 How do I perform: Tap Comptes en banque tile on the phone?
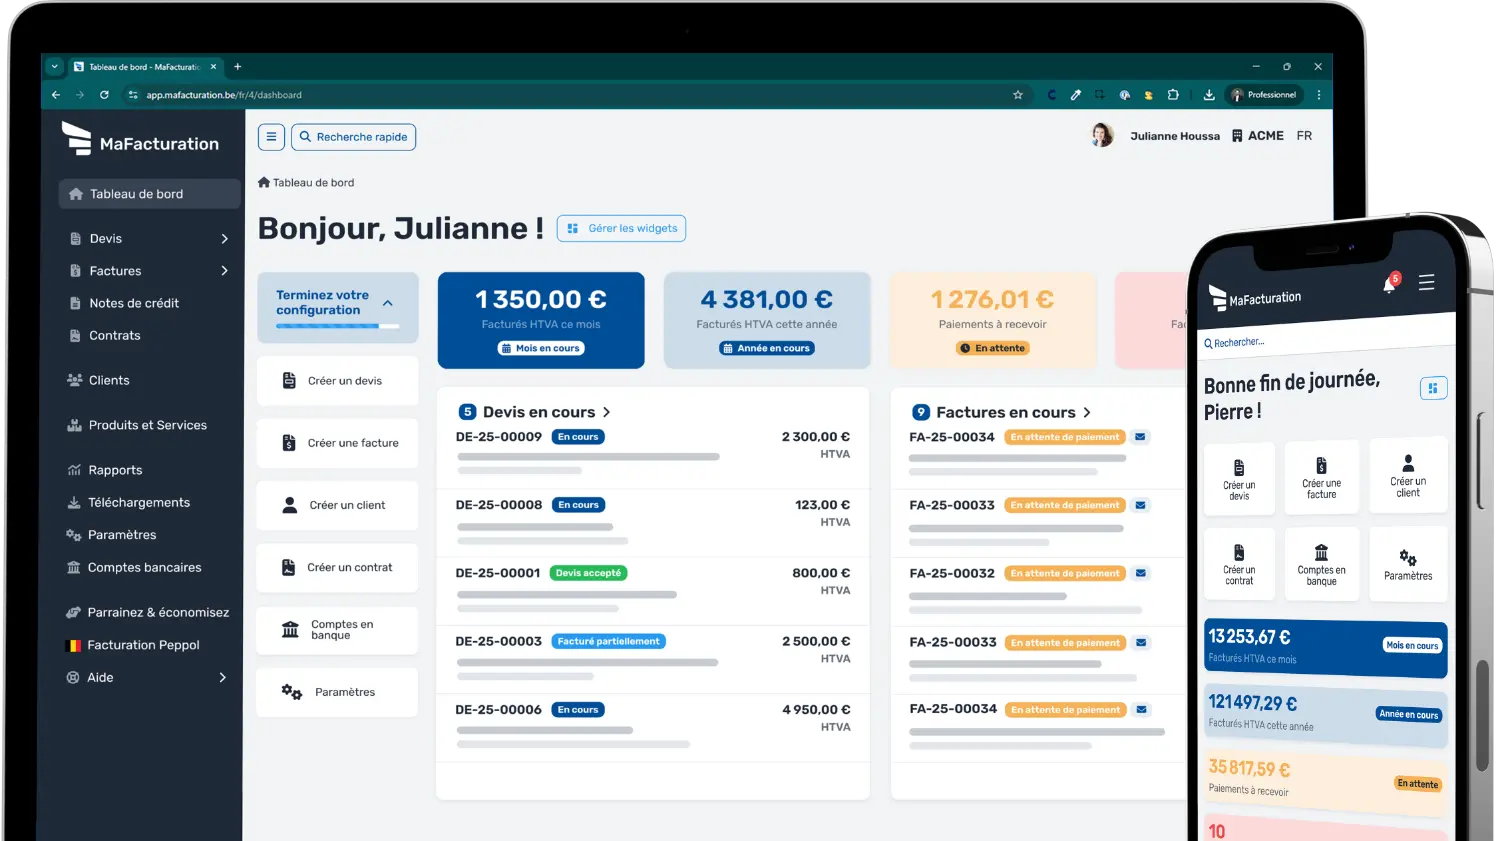tap(1321, 565)
